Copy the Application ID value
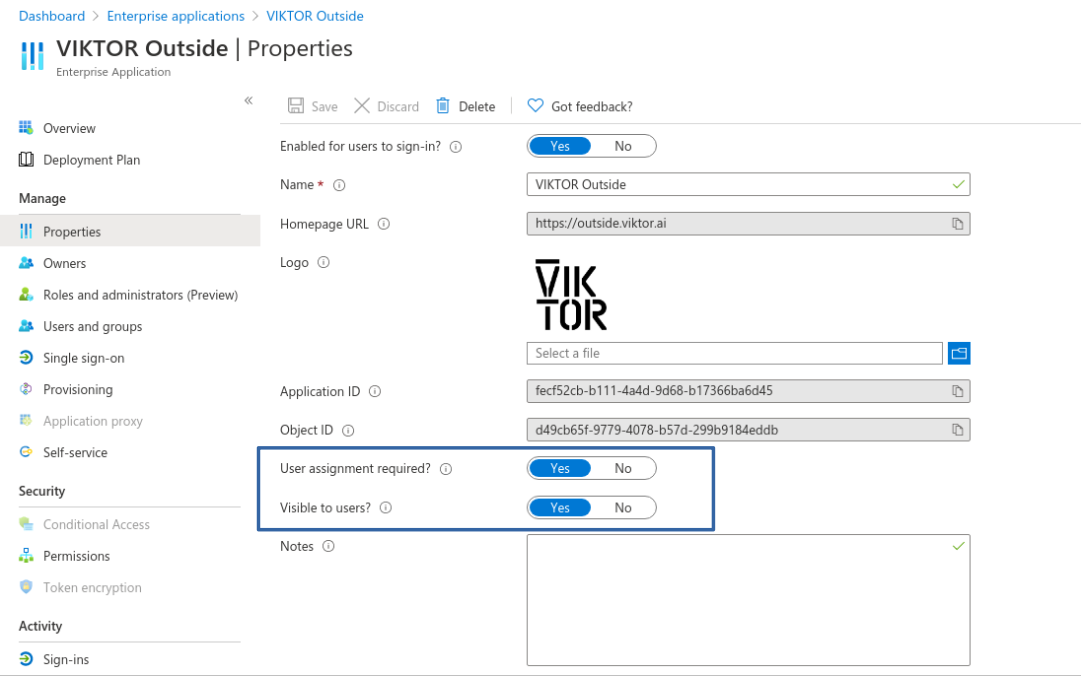The height and width of the screenshot is (677, 1081). pos(957,391)
